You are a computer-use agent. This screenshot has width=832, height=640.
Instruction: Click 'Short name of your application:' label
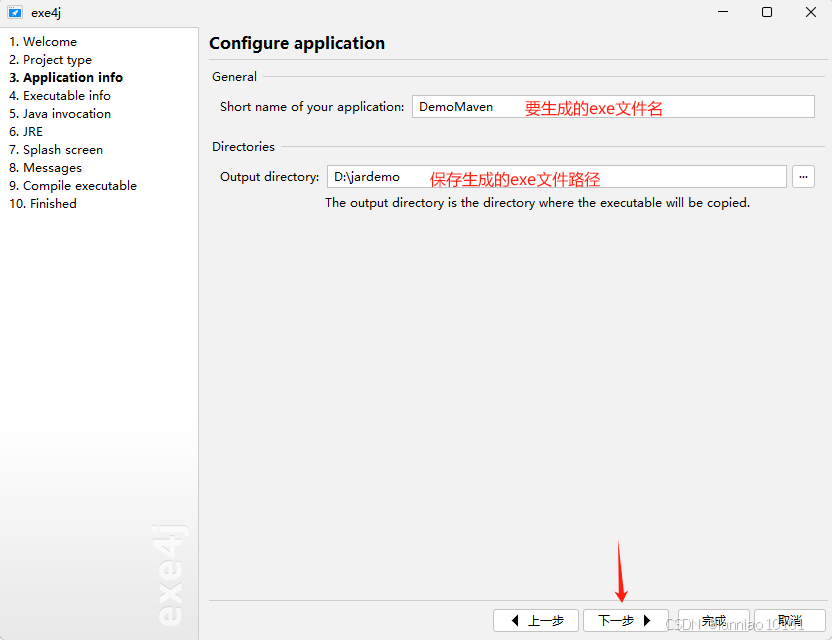(x=312, y=107)
